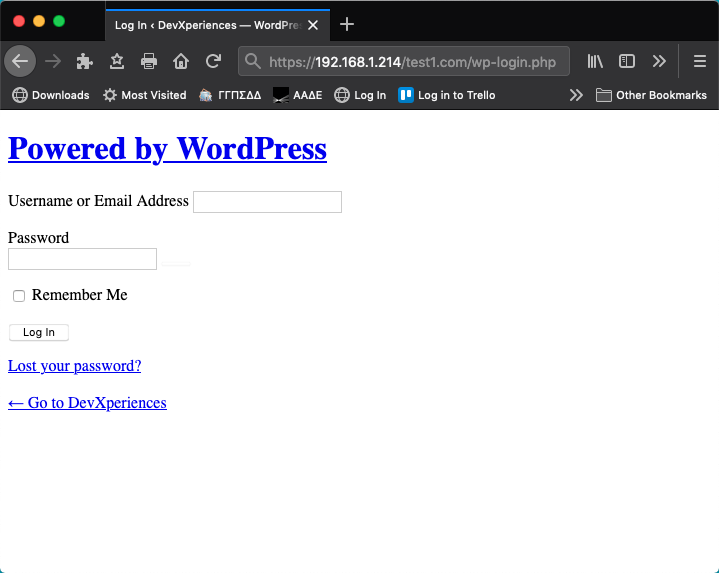Open the Downloads bookmark
The height and width of the screenshot is (573, 719).
click(50, 95)
